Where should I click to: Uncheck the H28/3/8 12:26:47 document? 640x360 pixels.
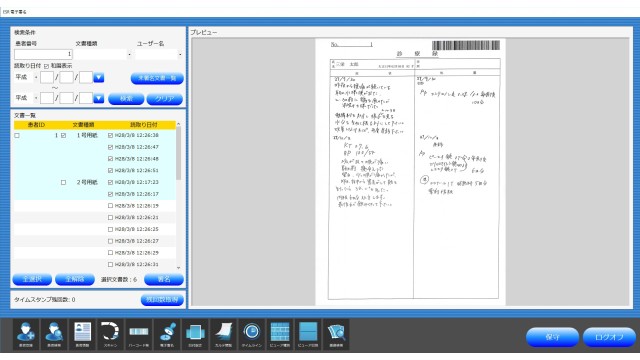pos(110,147)
